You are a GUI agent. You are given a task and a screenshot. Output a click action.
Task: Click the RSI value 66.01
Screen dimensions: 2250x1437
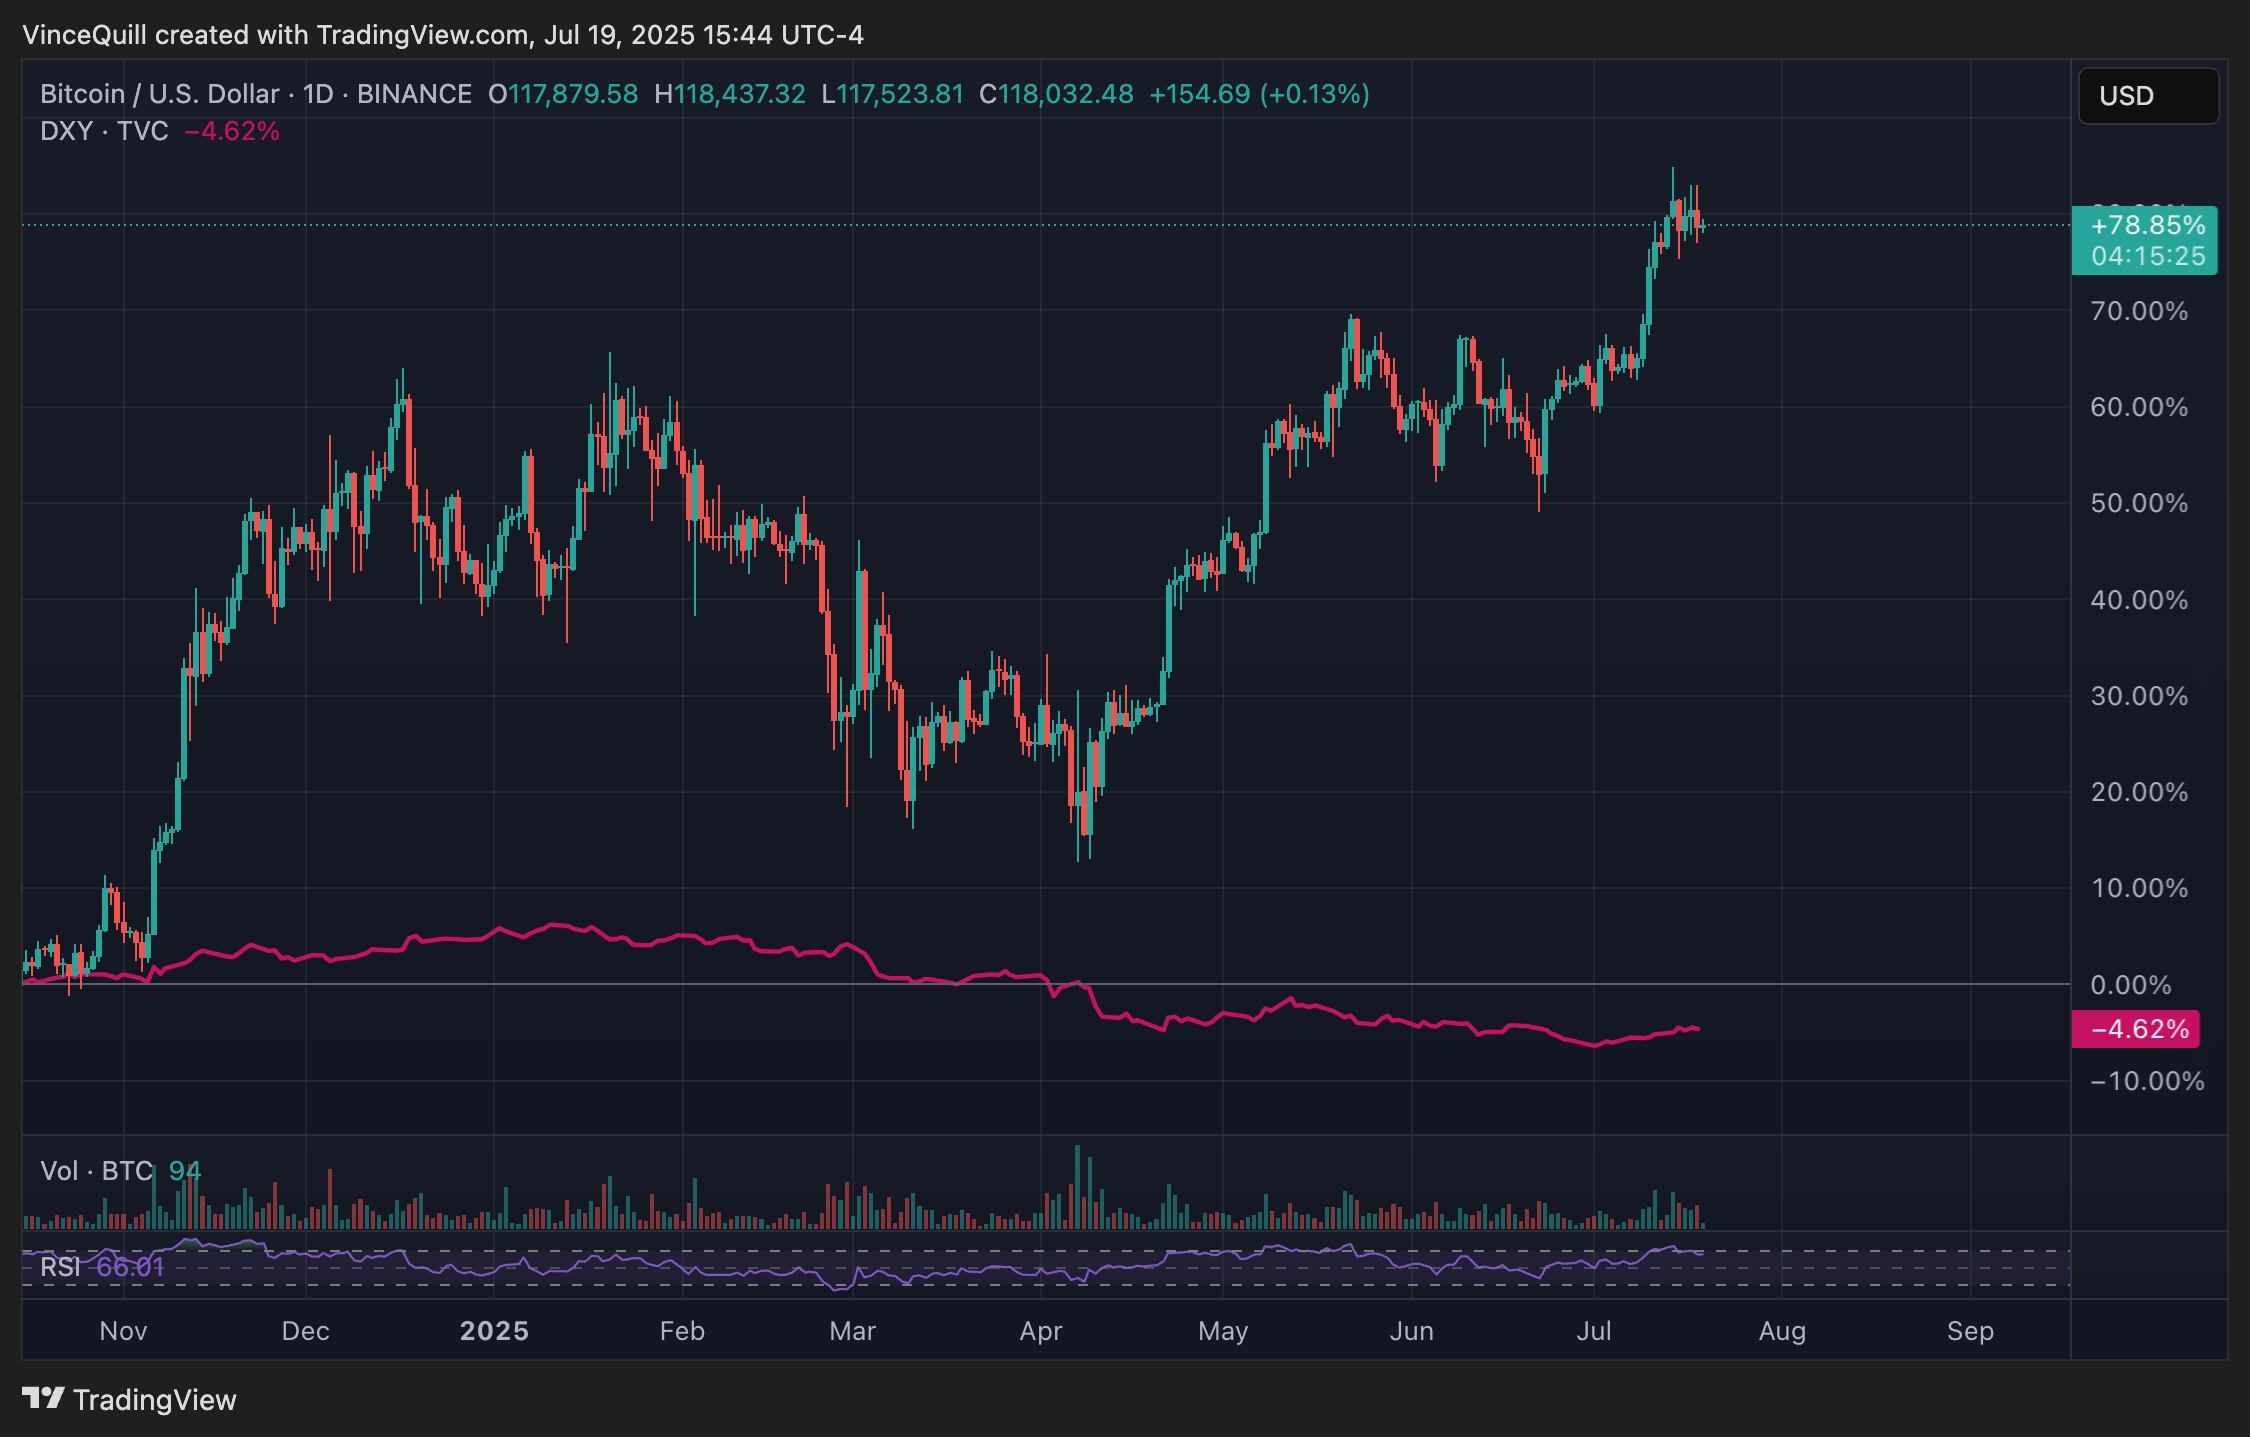click(x=130, y=1267)
